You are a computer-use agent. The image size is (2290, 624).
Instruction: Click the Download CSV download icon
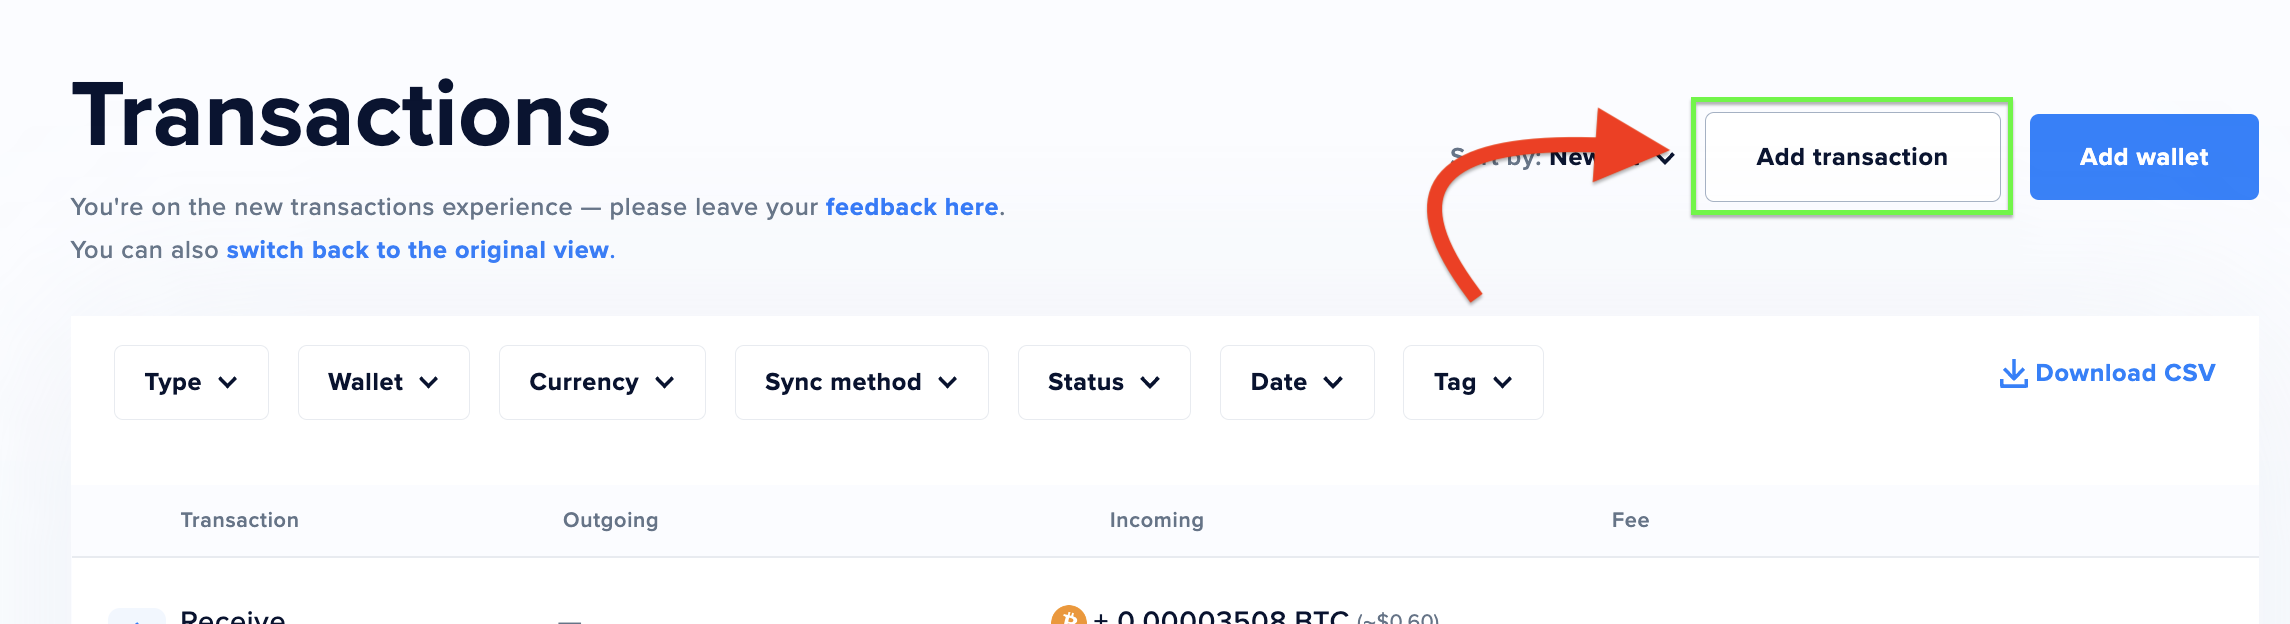pos(2013,372)
